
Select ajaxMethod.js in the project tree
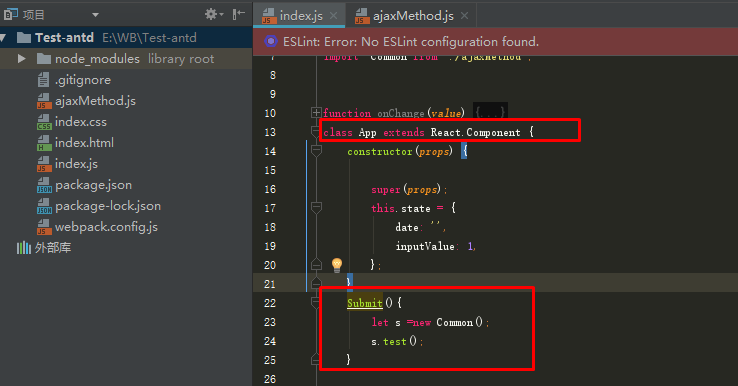click(95, 101)
